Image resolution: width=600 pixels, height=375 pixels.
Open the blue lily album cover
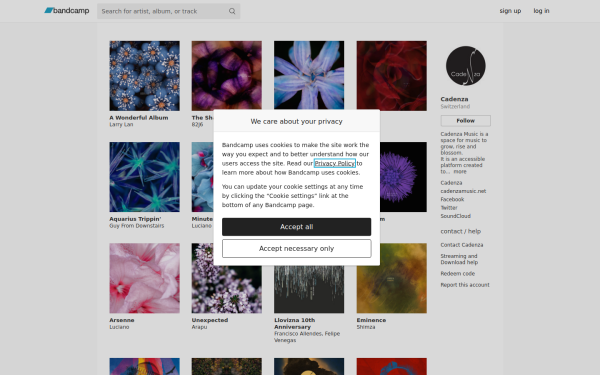309,75
